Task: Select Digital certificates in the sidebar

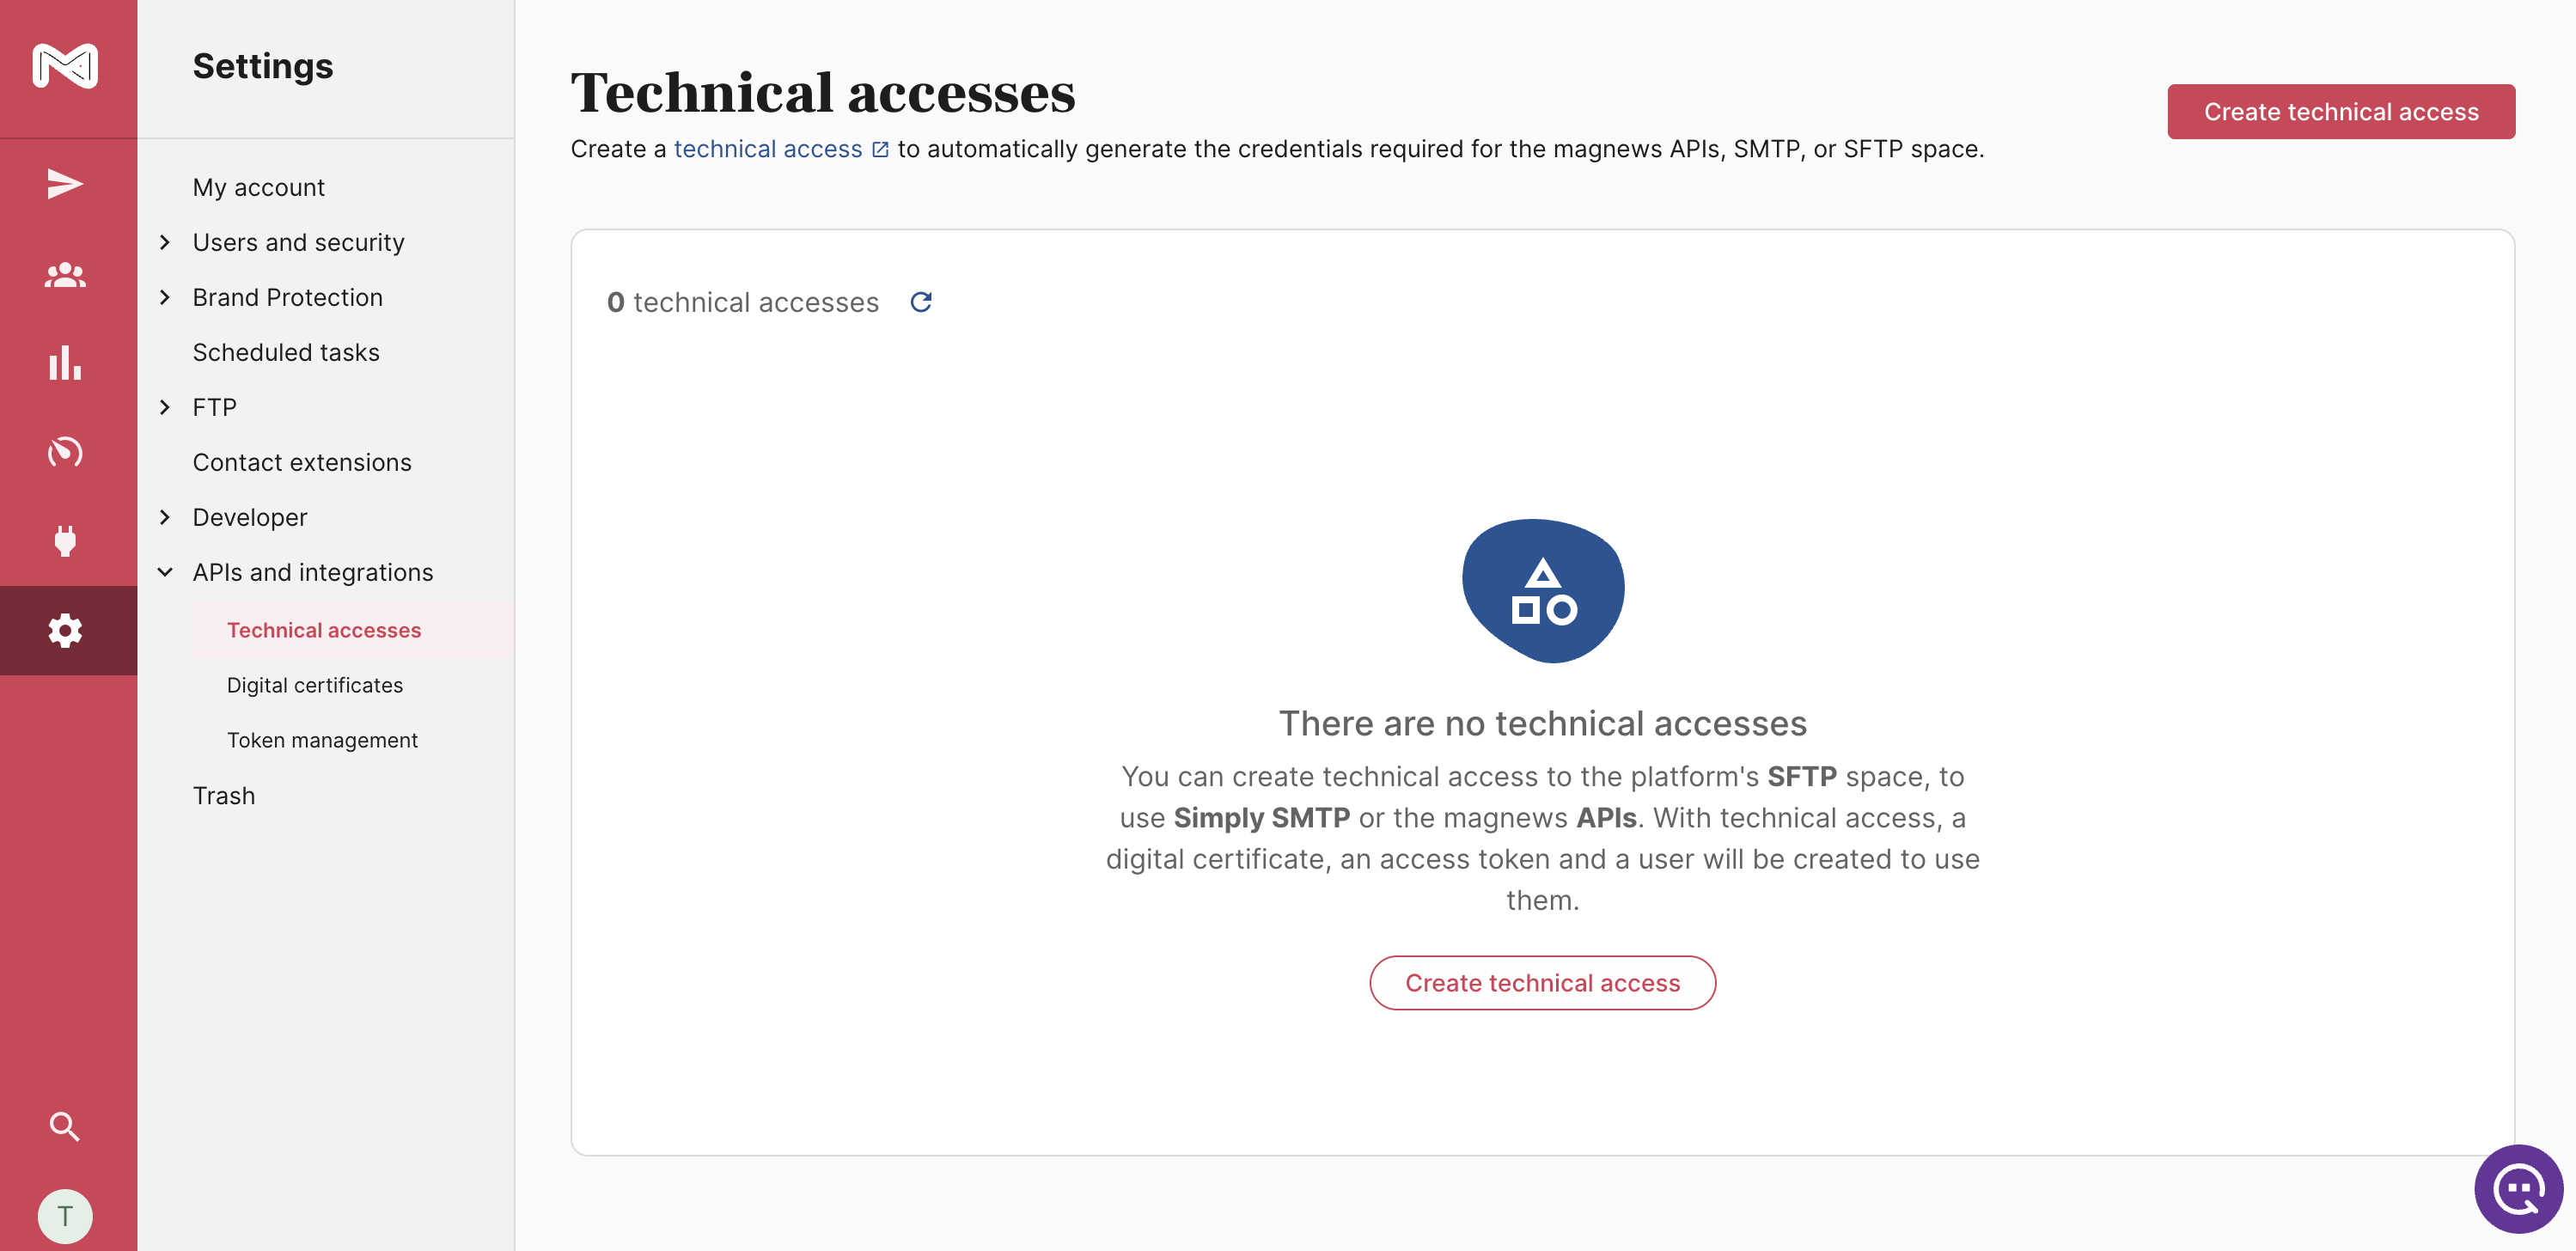Action: coord(315,685)
